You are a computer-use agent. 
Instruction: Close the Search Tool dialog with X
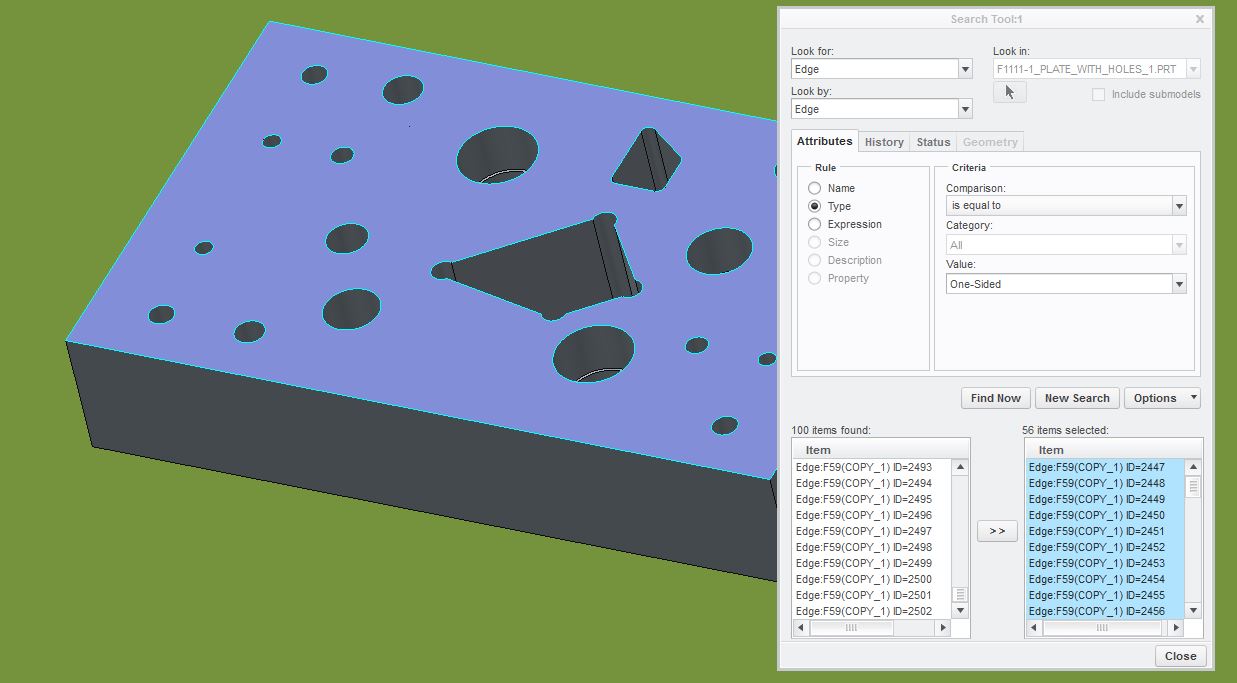(1200, 19)
